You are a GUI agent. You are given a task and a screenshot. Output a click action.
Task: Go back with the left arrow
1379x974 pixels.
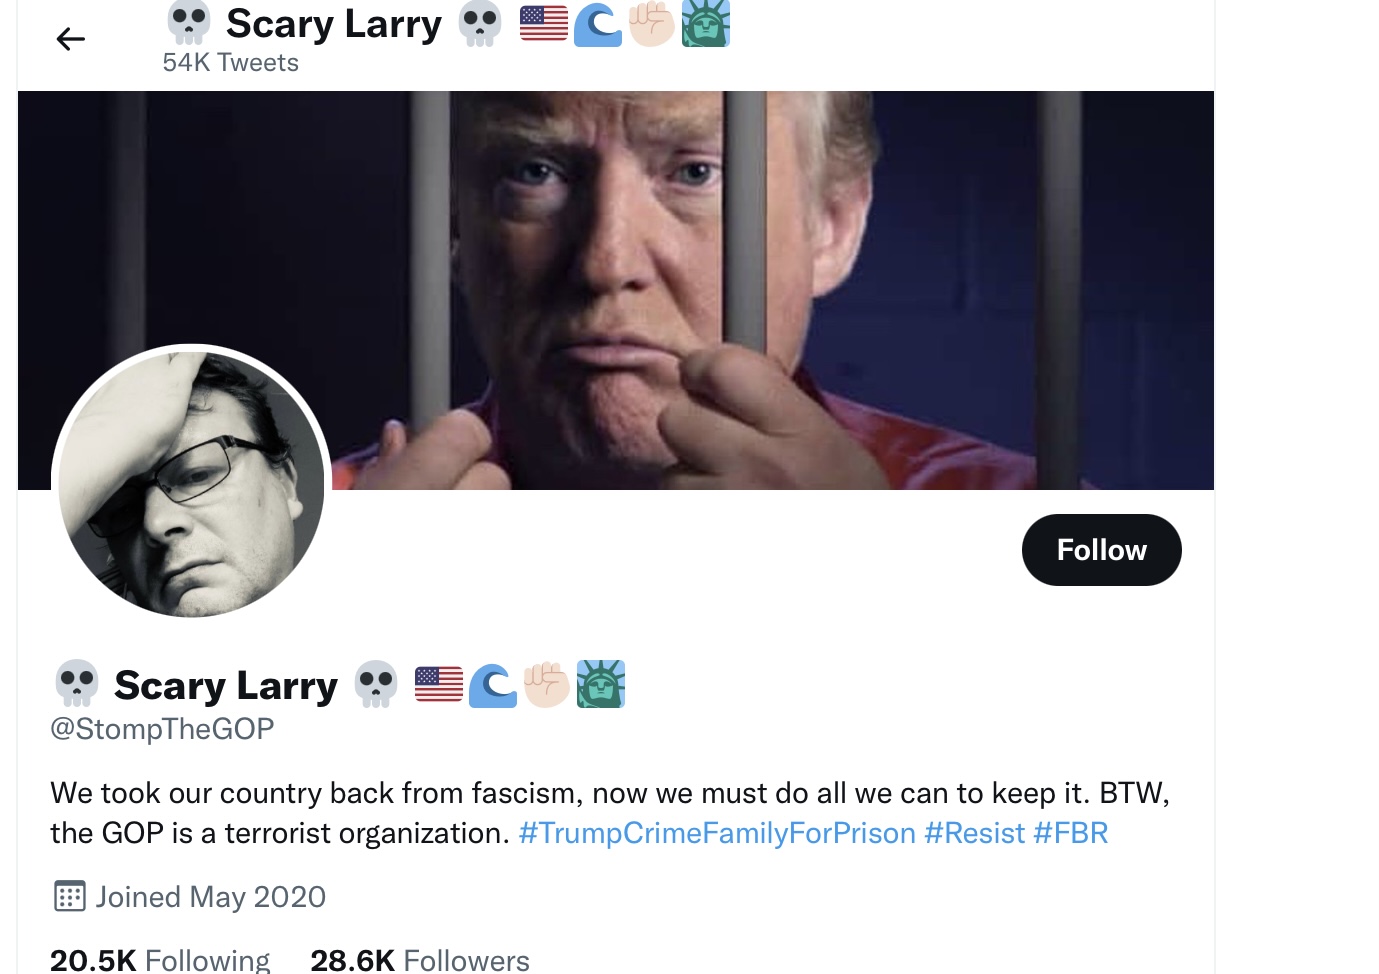[x=71, y=39]
